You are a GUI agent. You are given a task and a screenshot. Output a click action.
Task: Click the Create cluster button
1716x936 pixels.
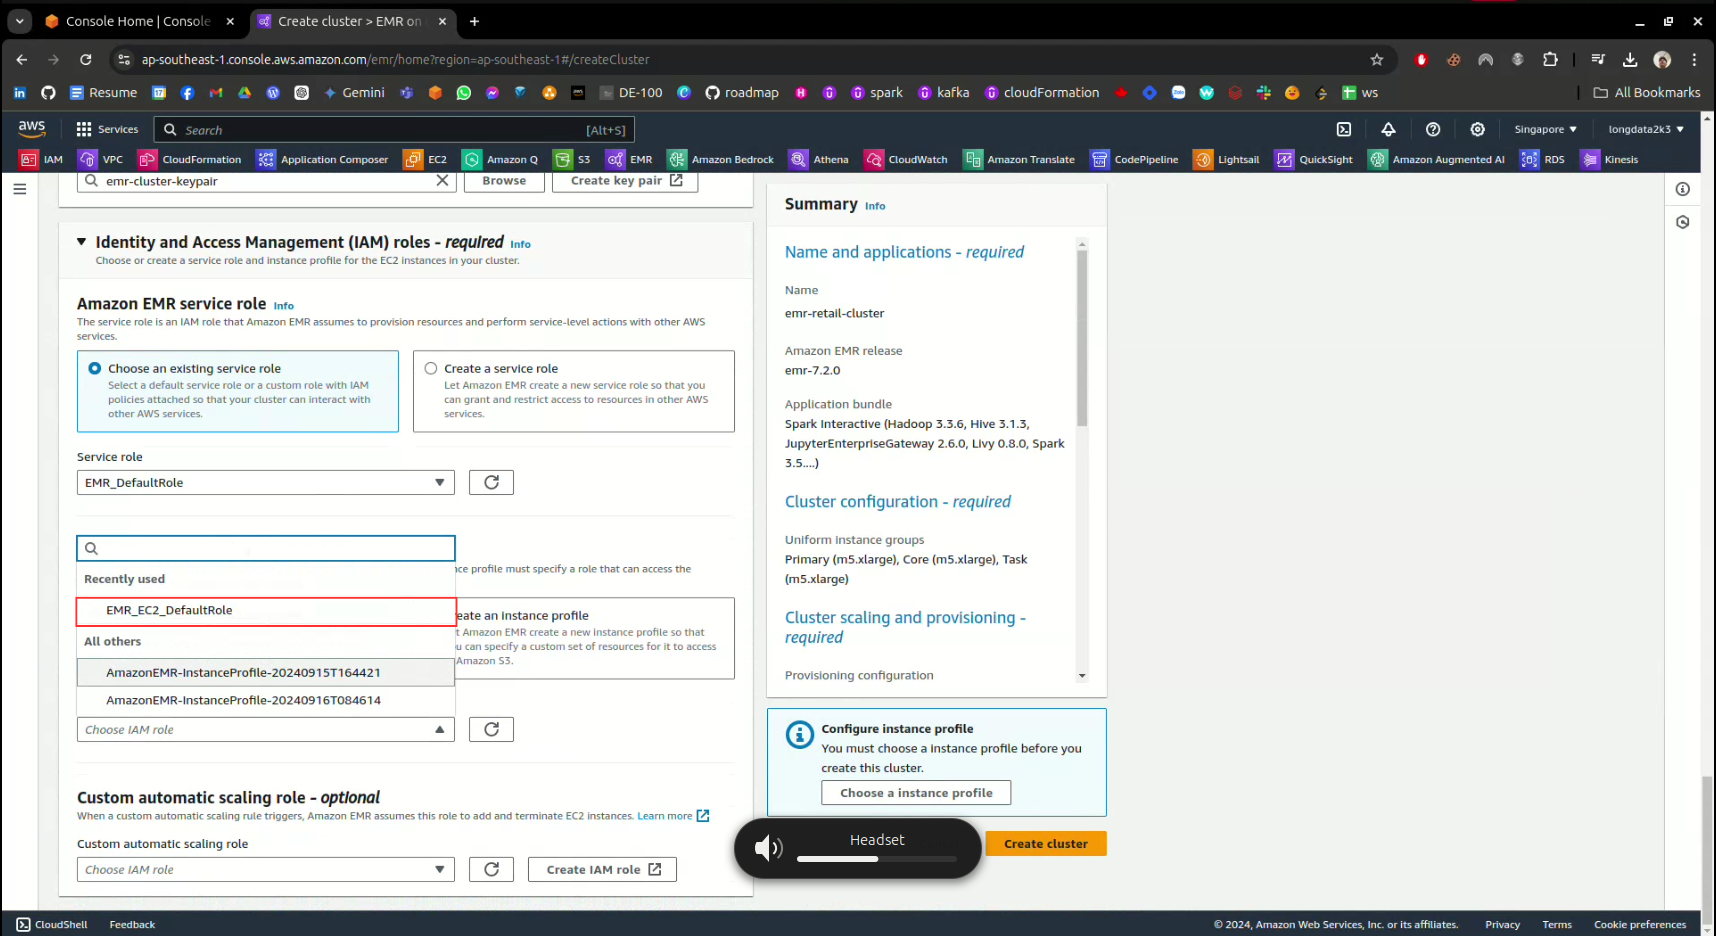coord(1045,844)
